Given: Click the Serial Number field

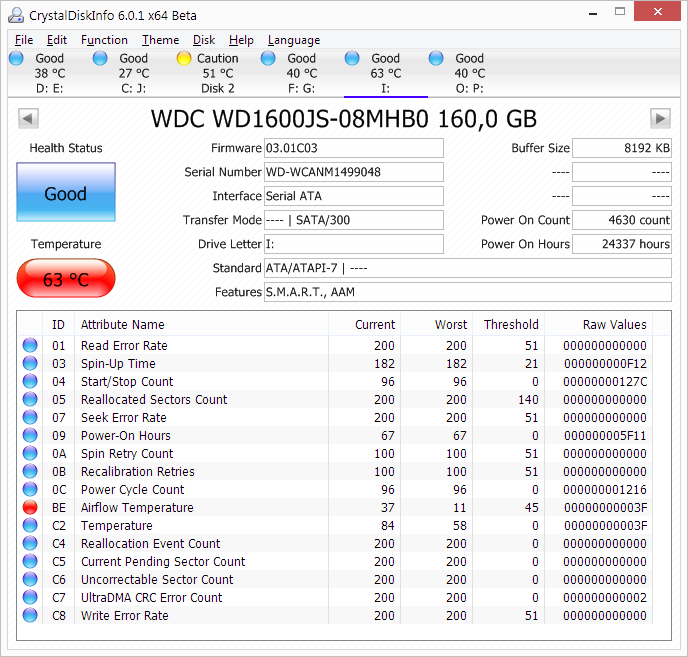Looking at the screenshot, I should 354,172.
